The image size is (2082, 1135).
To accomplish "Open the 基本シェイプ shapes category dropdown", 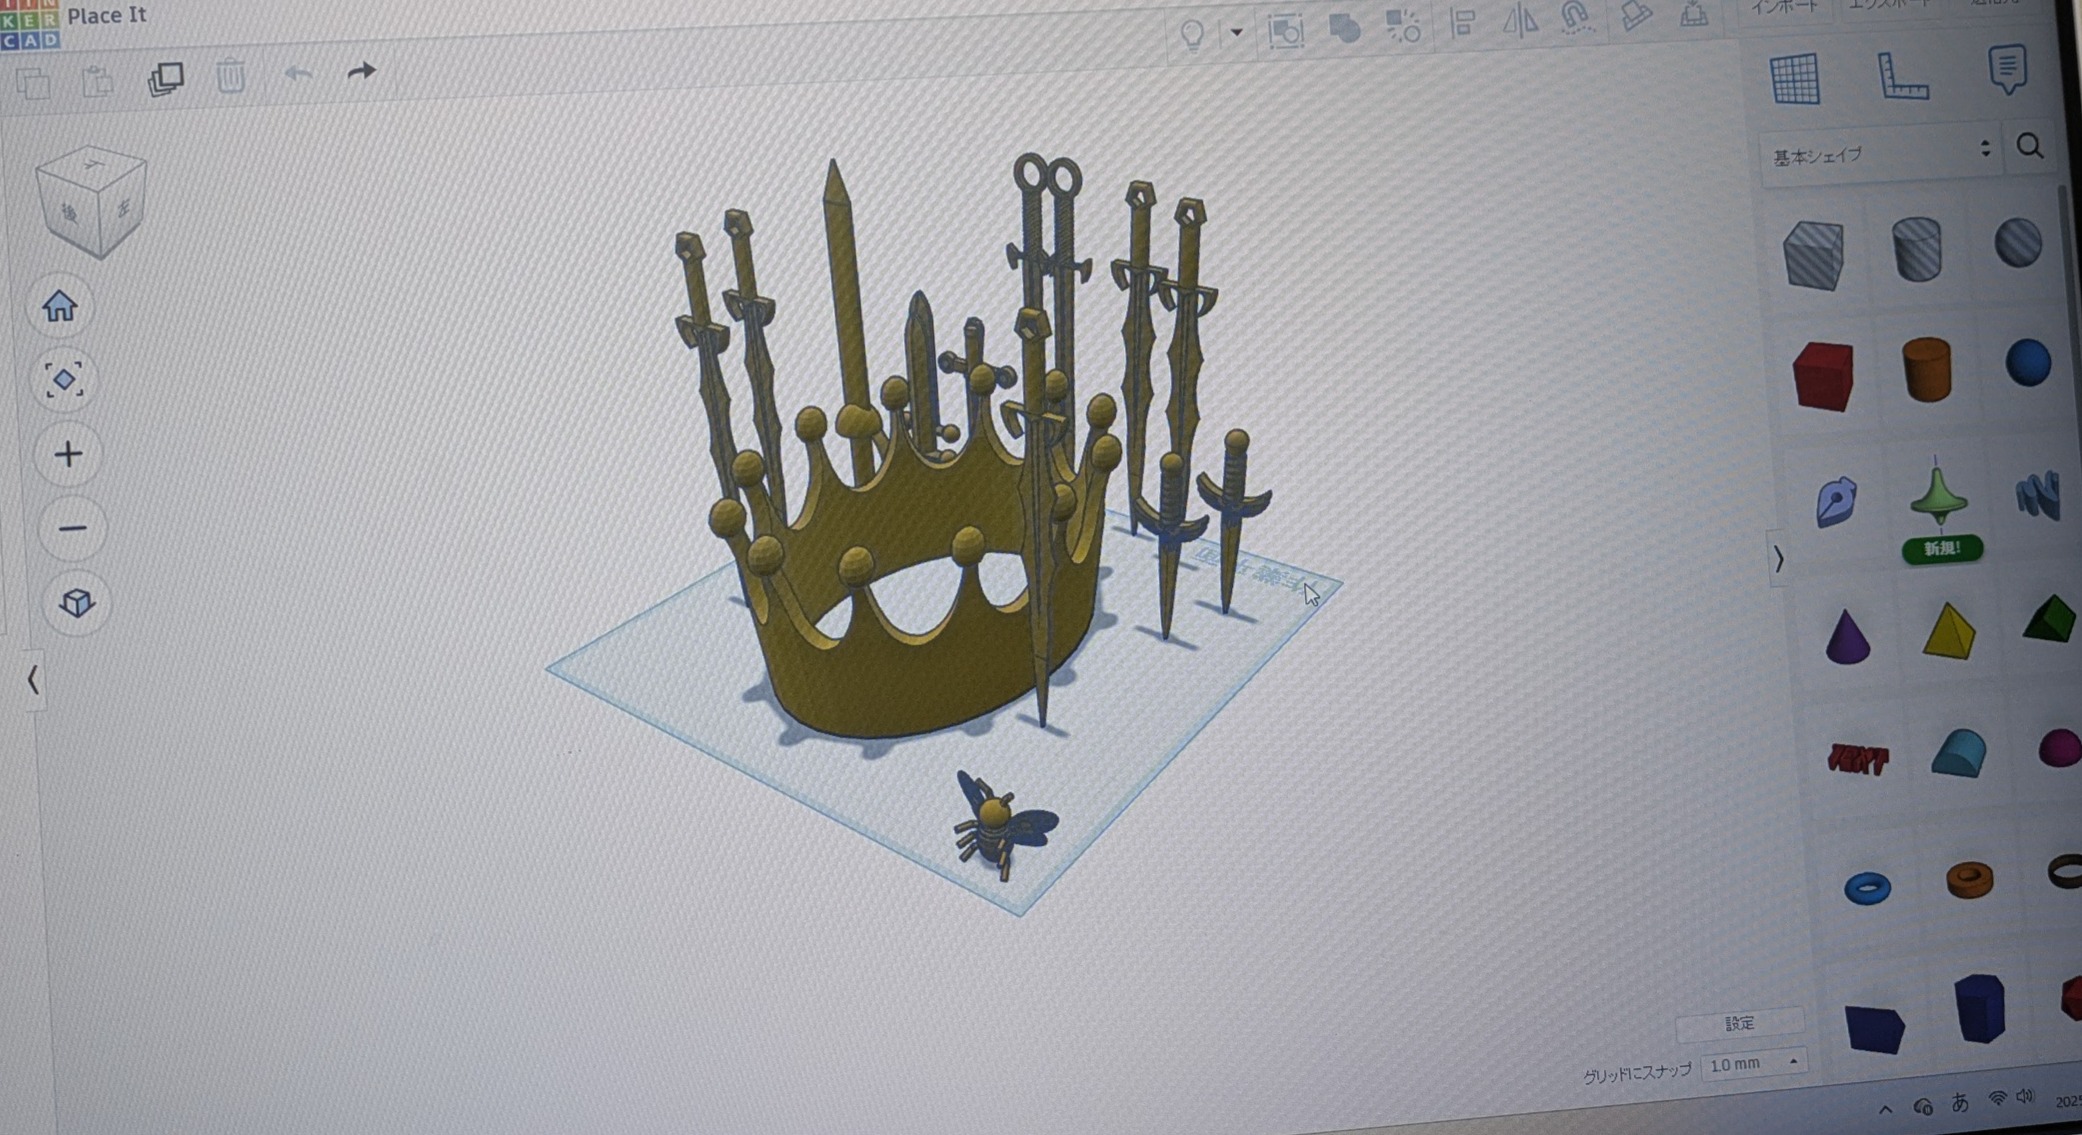I will [x=1880, y=153].
